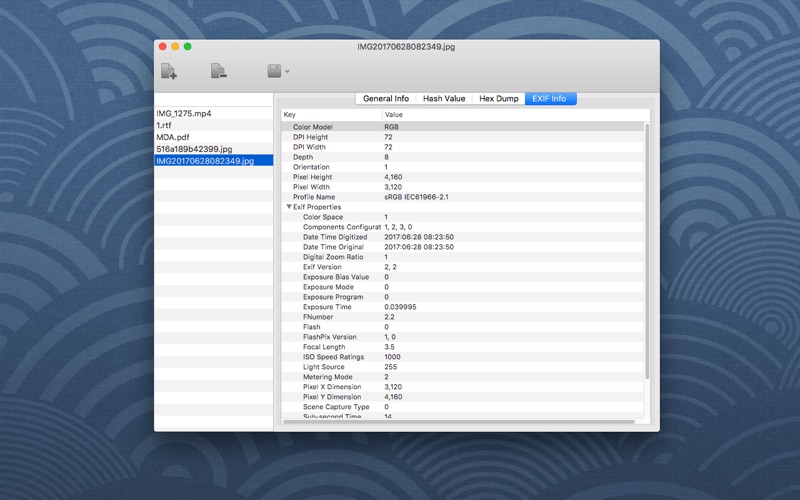
Task: Select the Depth row
Action: point(462,157)
